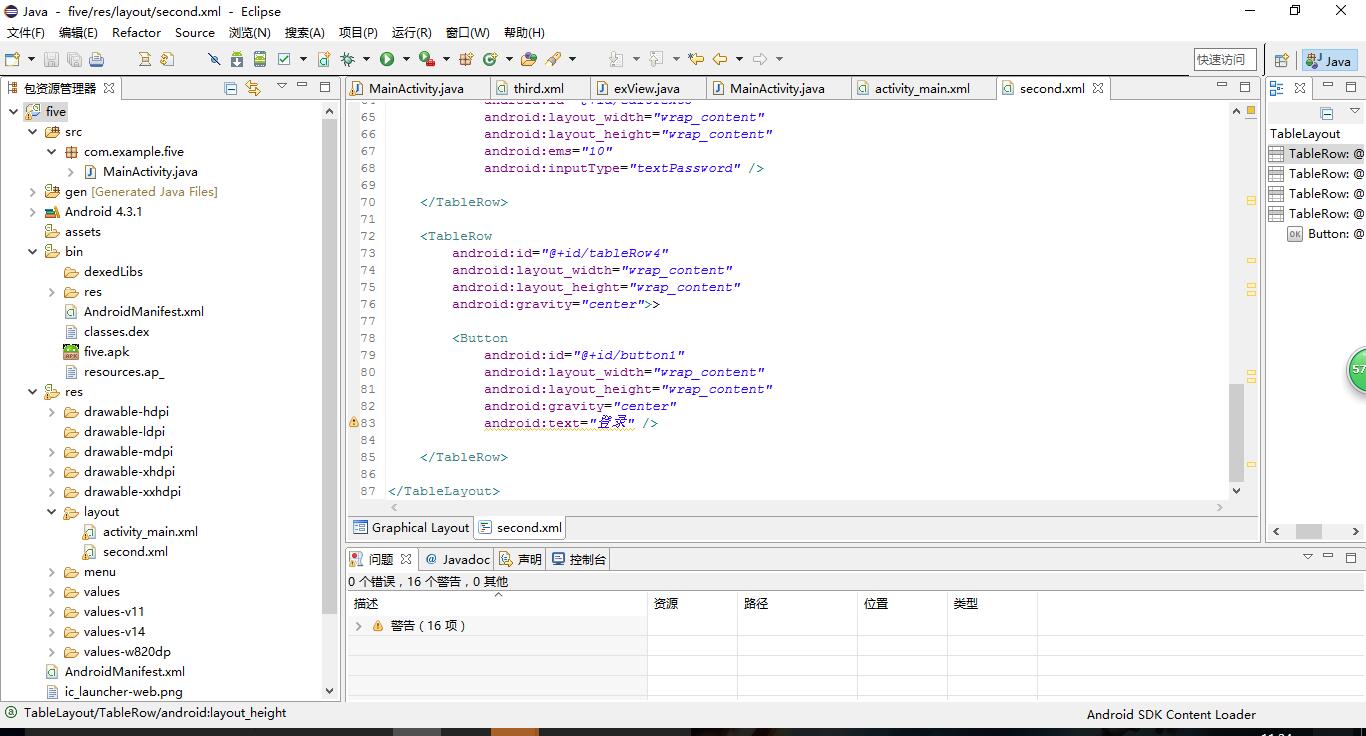Click the New Java Class icon
Image resolution: width=1366 pixels, height=736 pixels.
pos(490,59)
